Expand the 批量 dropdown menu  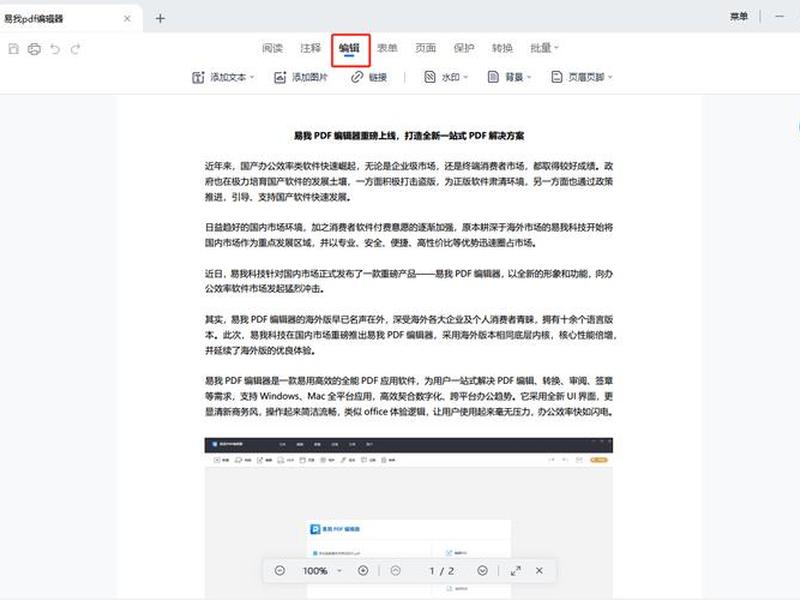(544, 48)
